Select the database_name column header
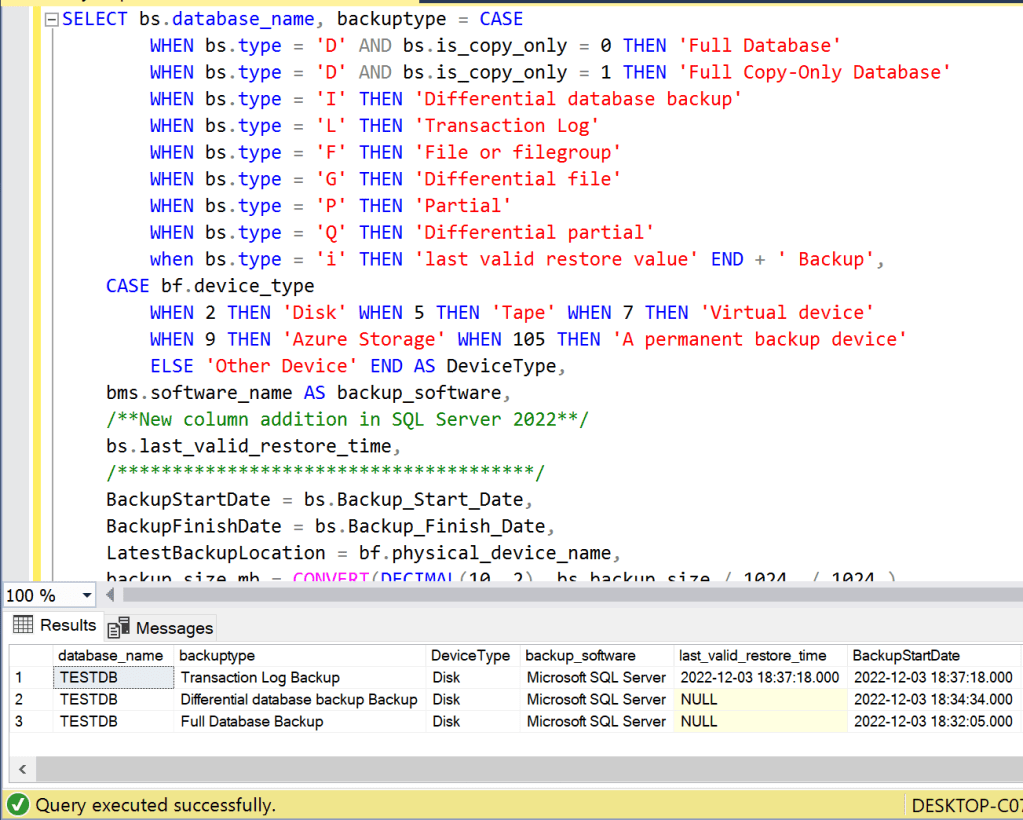Image resolution: width=1023 pixels, height=820 pixels. [x=110, y=656]
